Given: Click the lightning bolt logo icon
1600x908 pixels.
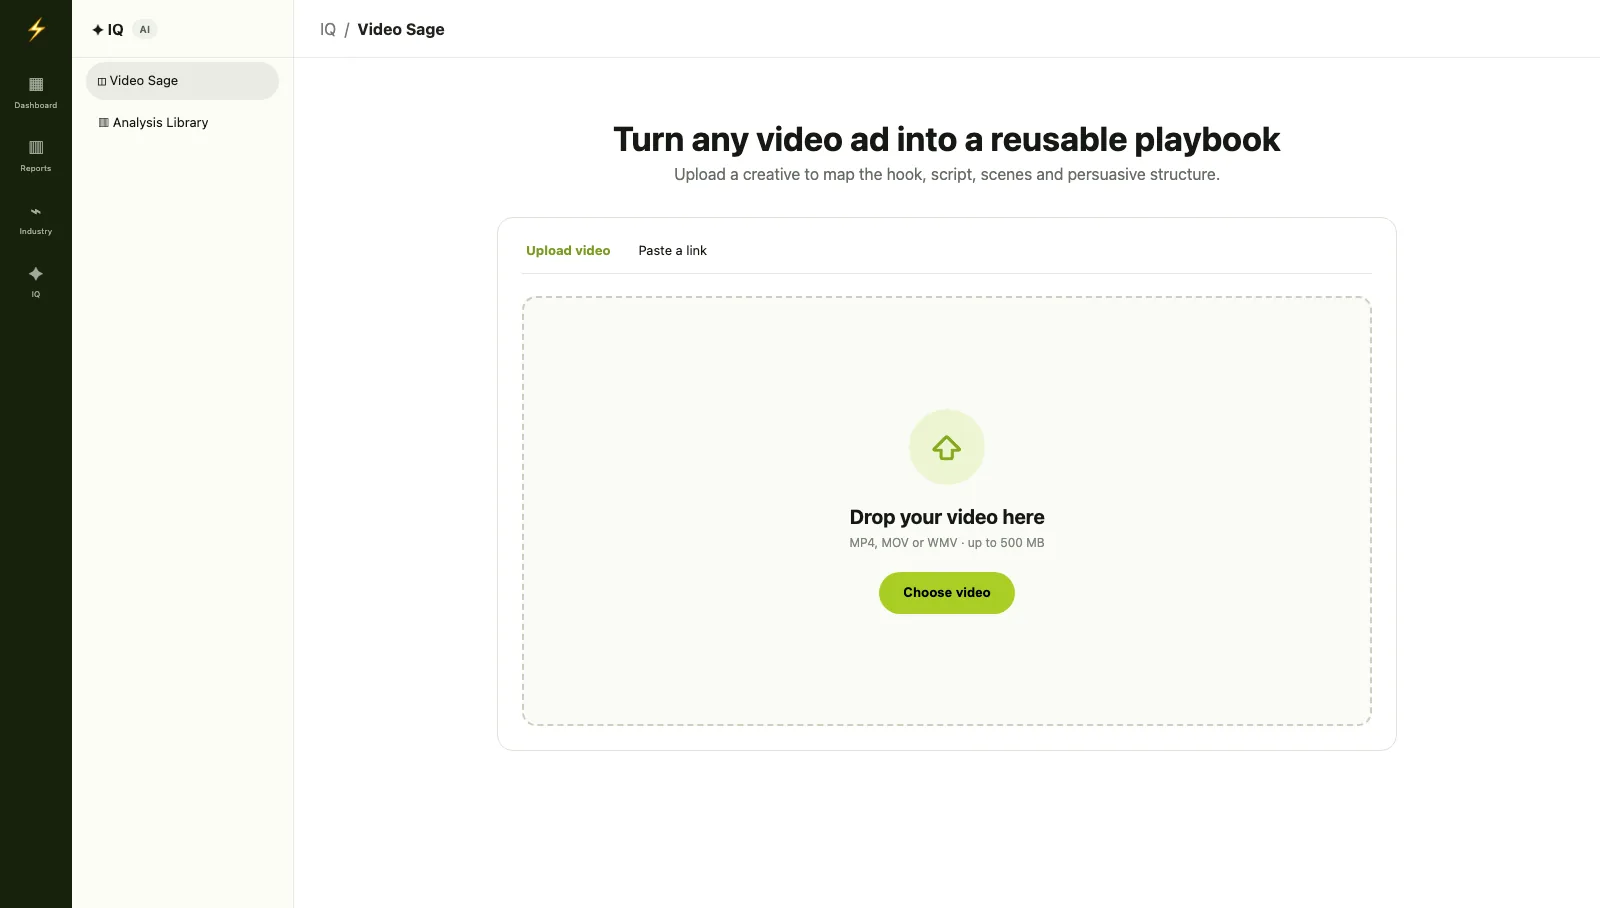Looking at the screenshot, I should tap(36, 29).
